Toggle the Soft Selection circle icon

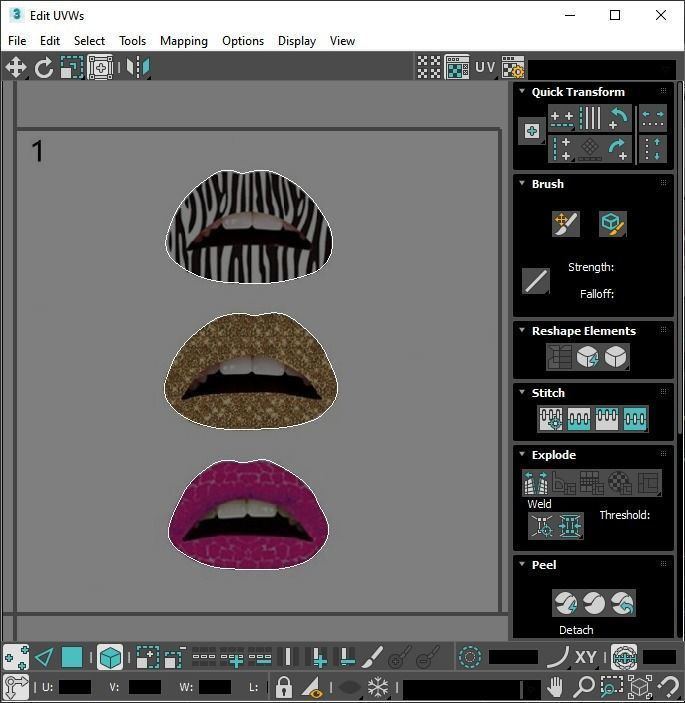[x=470, y=658]
